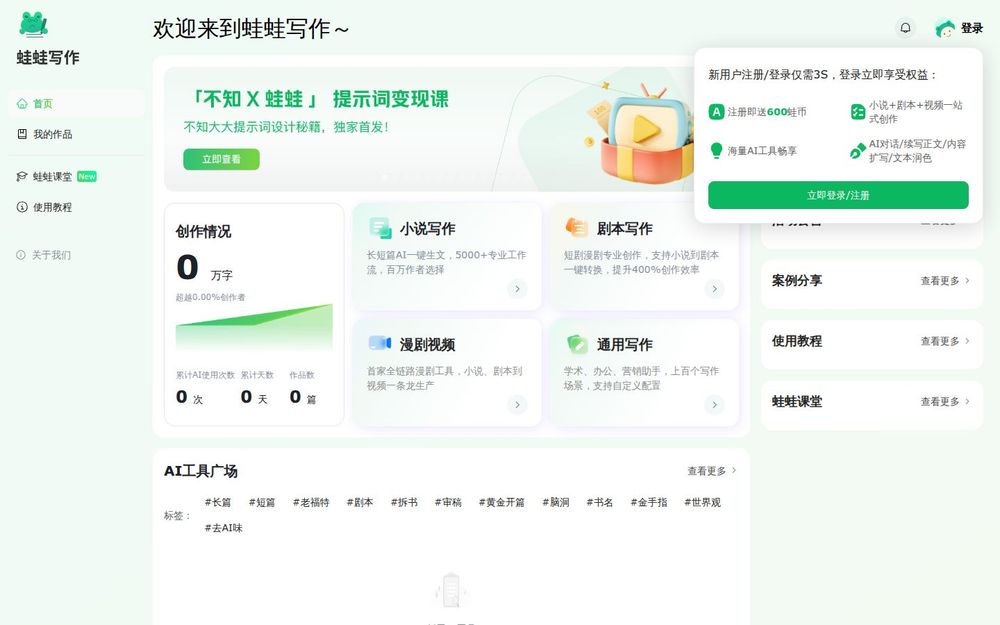Select the #审稿 tag
1000x625 pixels.
click(448, 503)
